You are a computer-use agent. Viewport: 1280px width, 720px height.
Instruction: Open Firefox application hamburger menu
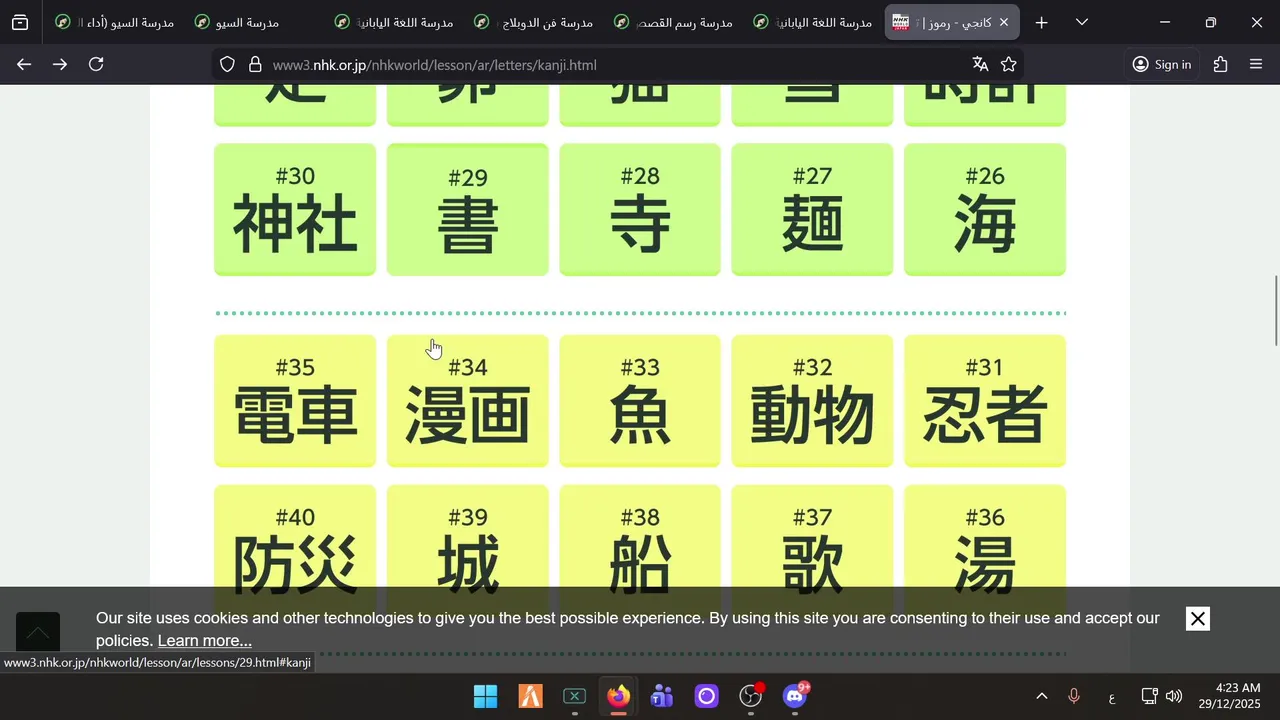click(x=1256, y=64)
